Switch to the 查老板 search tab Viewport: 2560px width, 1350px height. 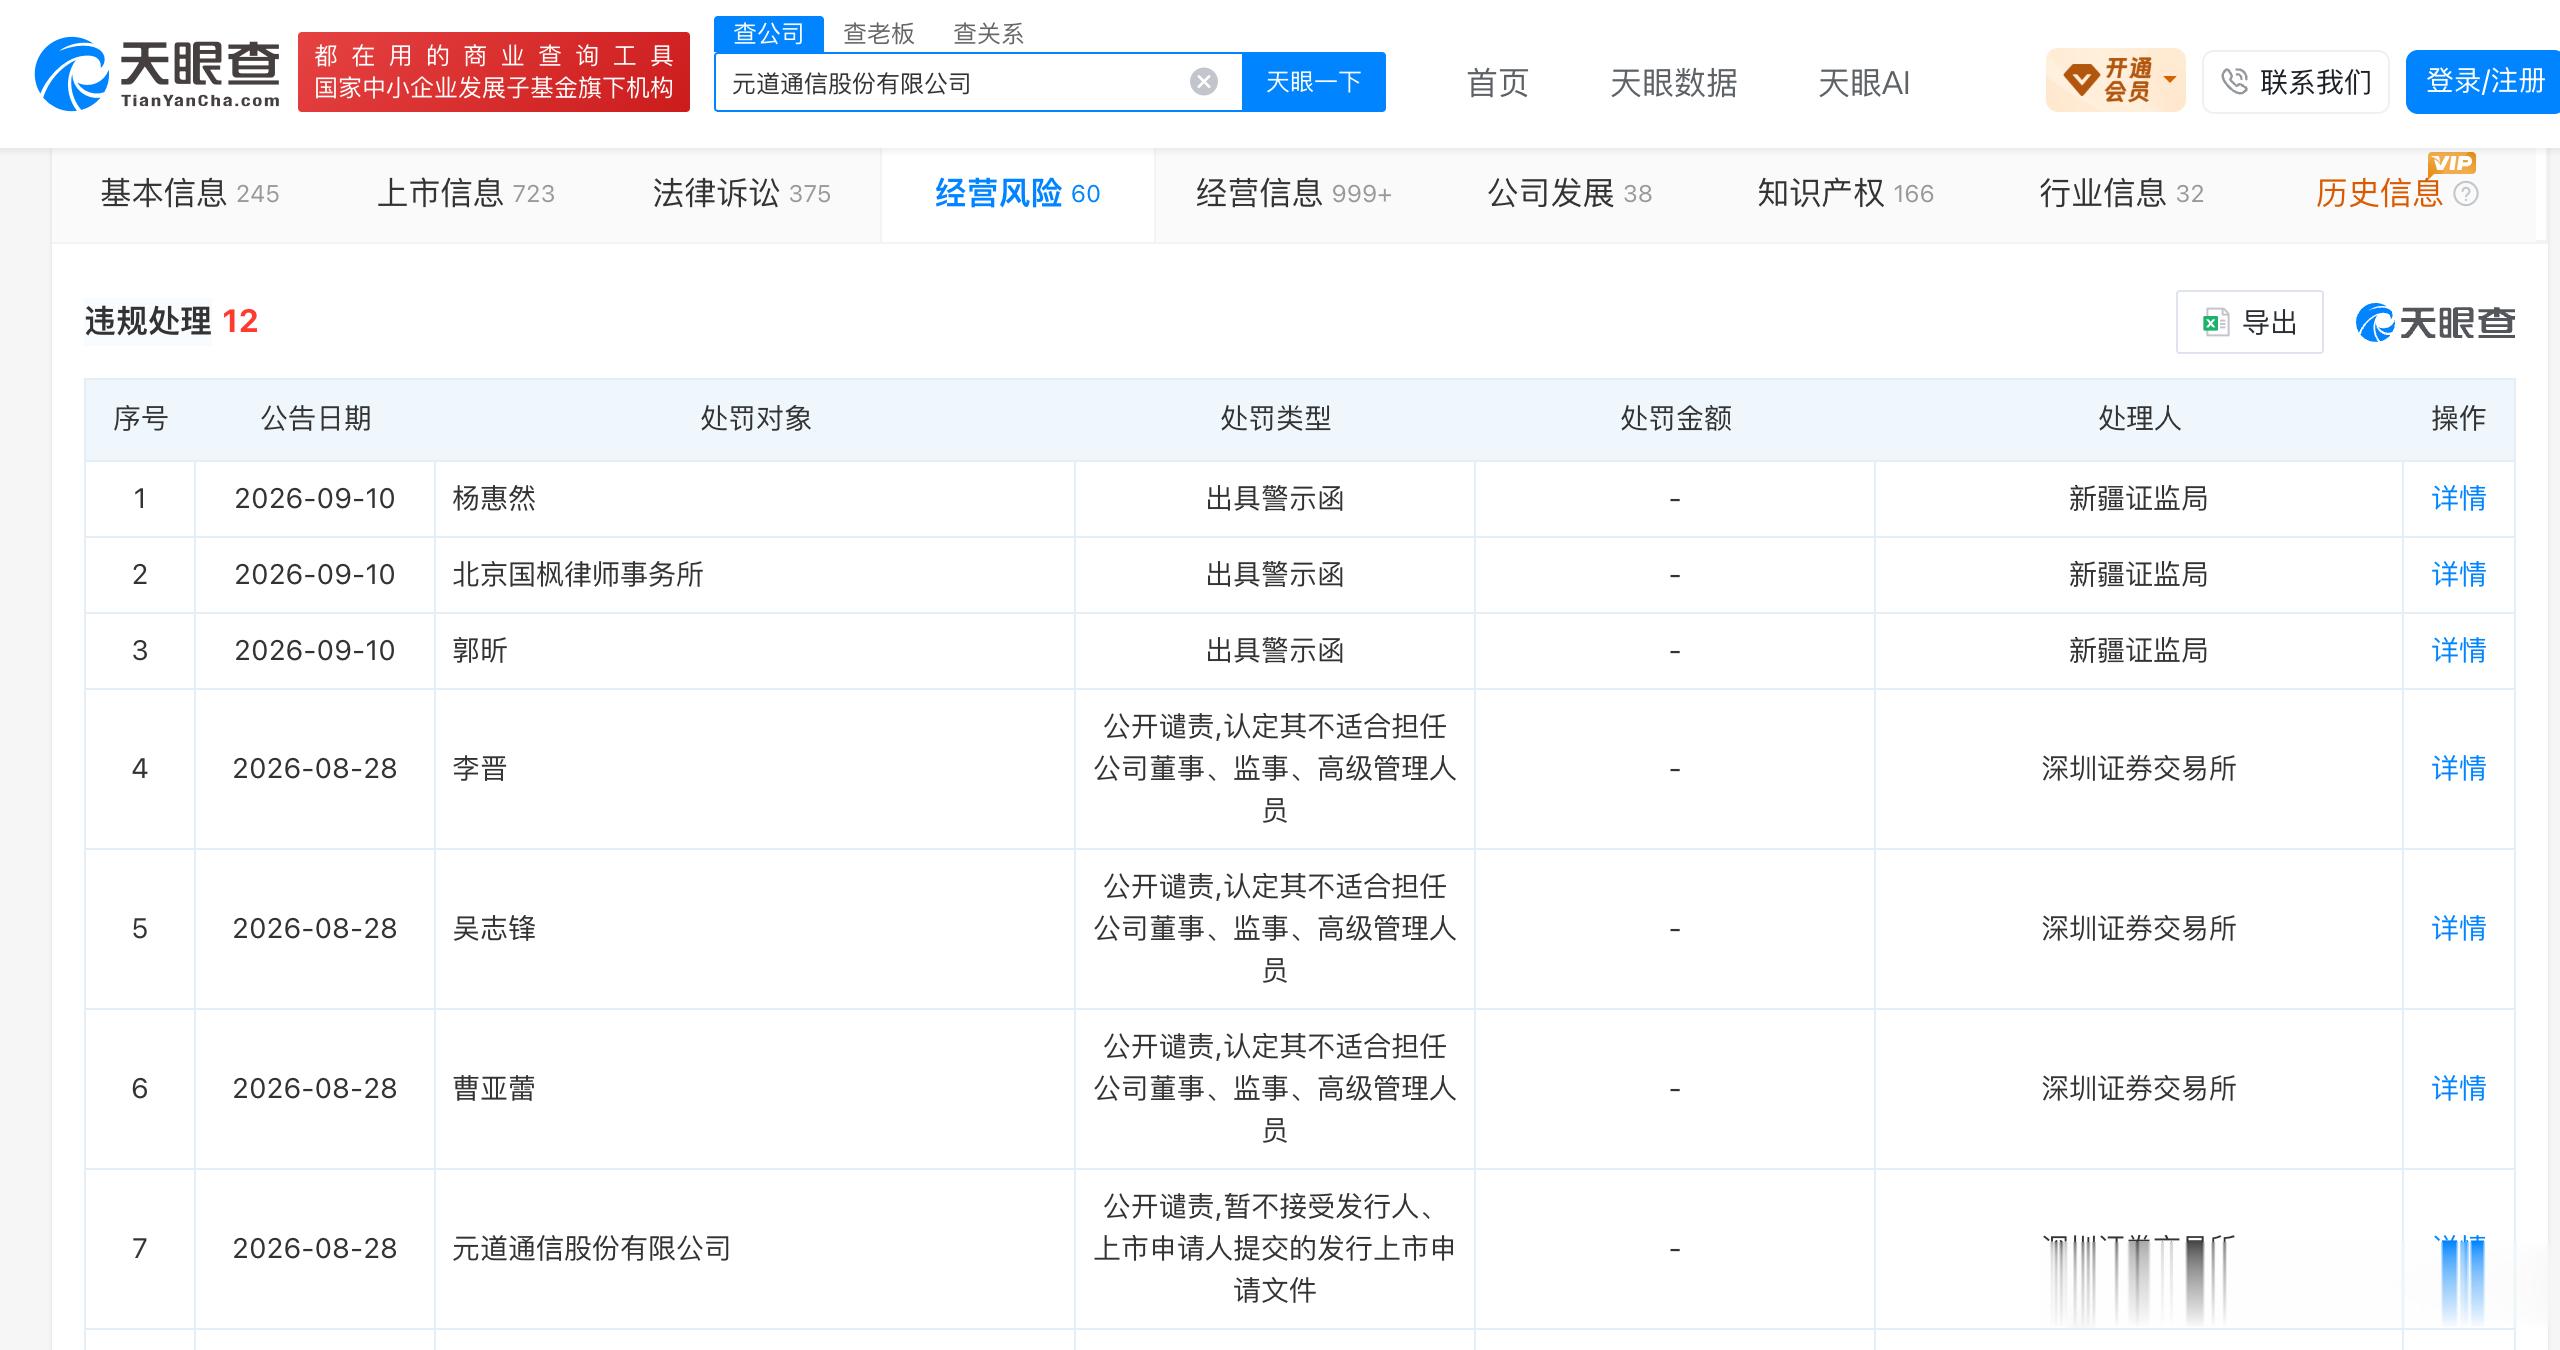pyautogui.click(x=878, y=34)
